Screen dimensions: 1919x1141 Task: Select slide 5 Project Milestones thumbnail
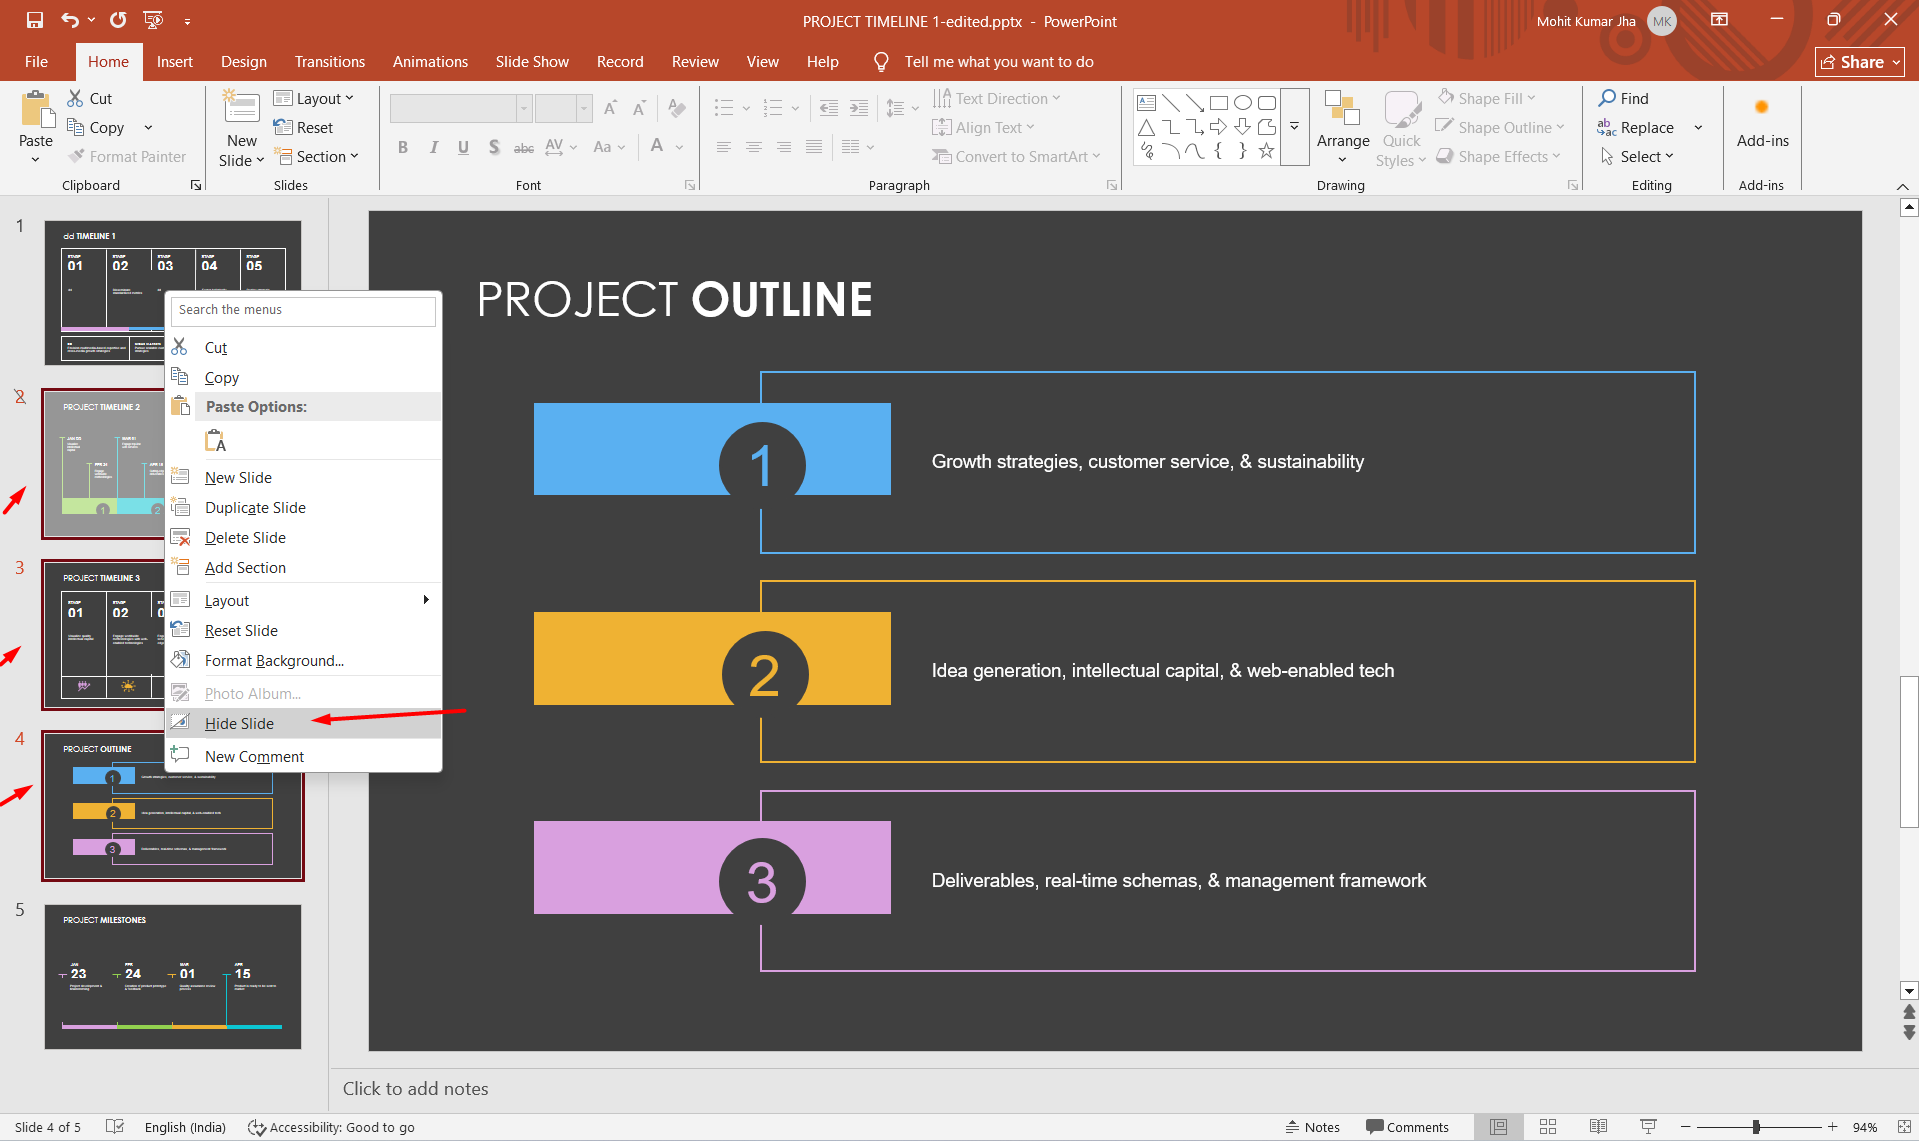172,976
